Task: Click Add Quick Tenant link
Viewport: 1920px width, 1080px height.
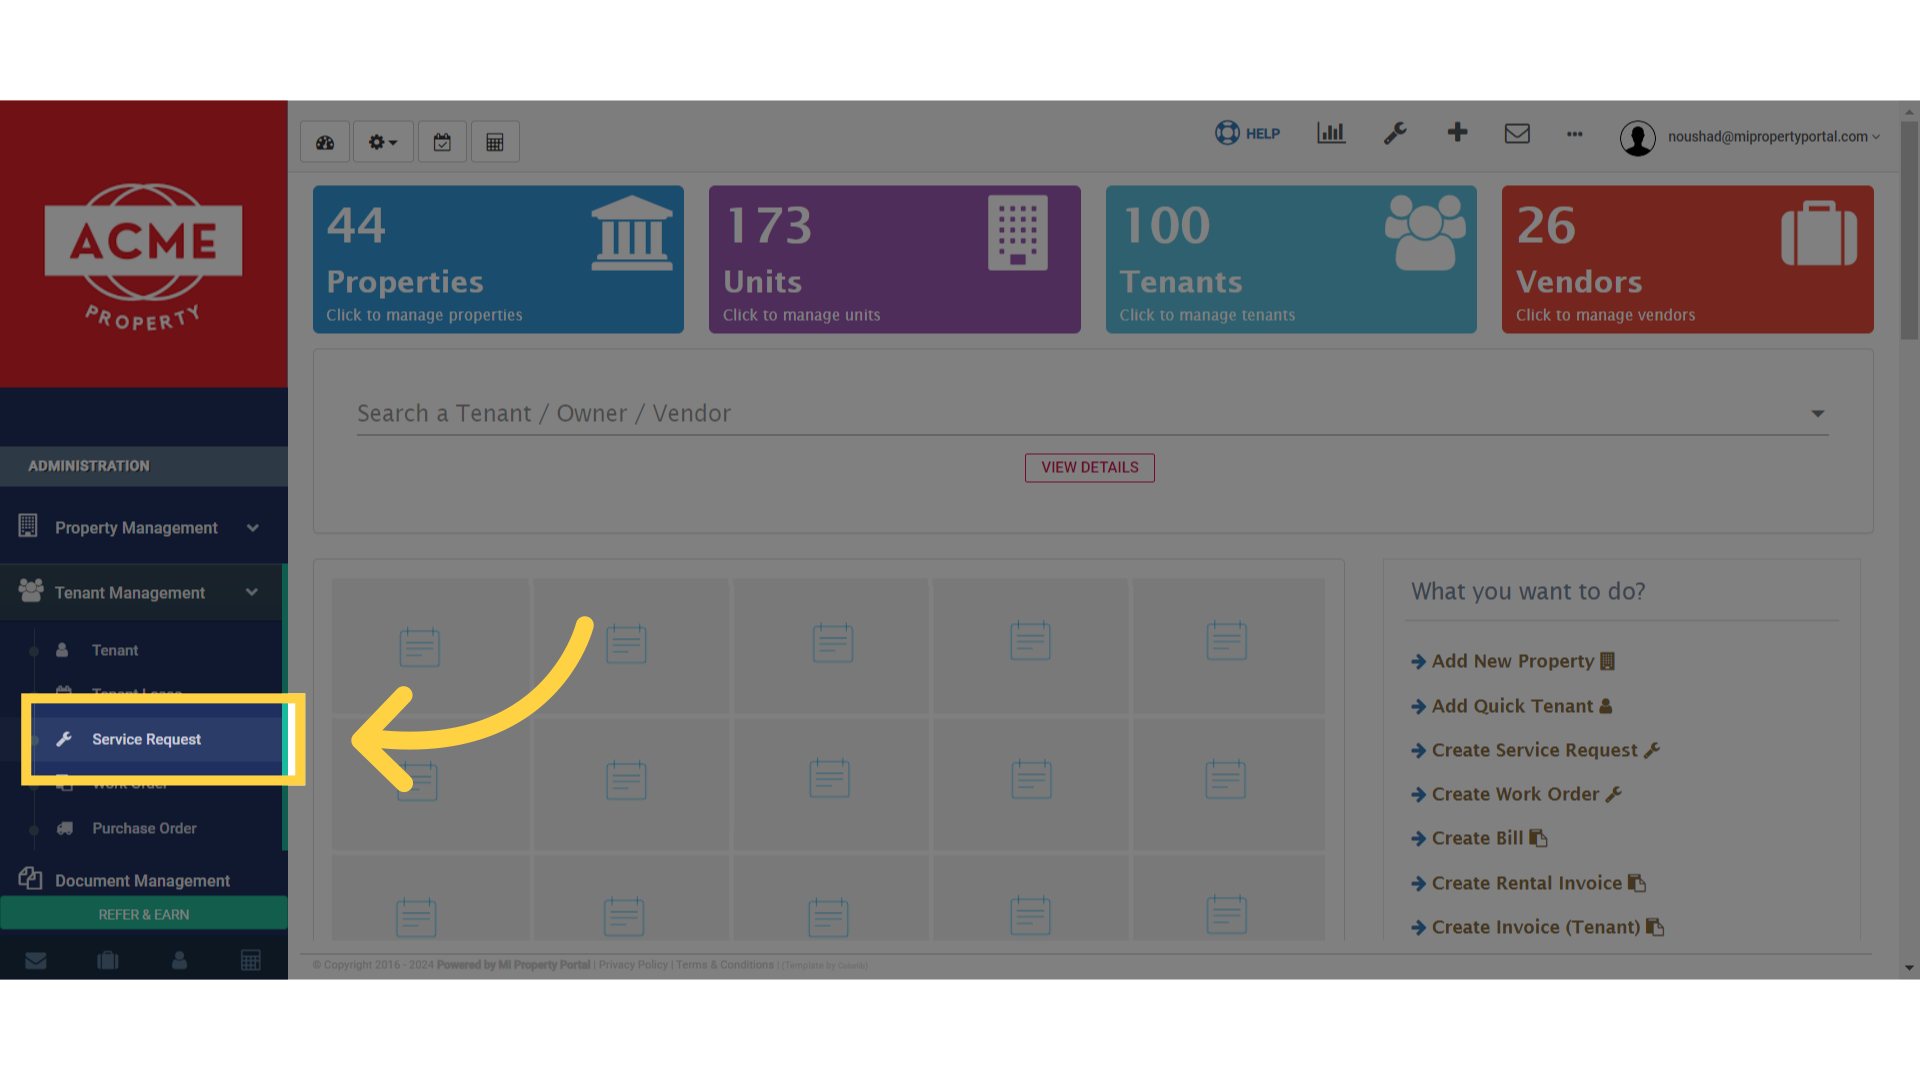Action: 1512,706
